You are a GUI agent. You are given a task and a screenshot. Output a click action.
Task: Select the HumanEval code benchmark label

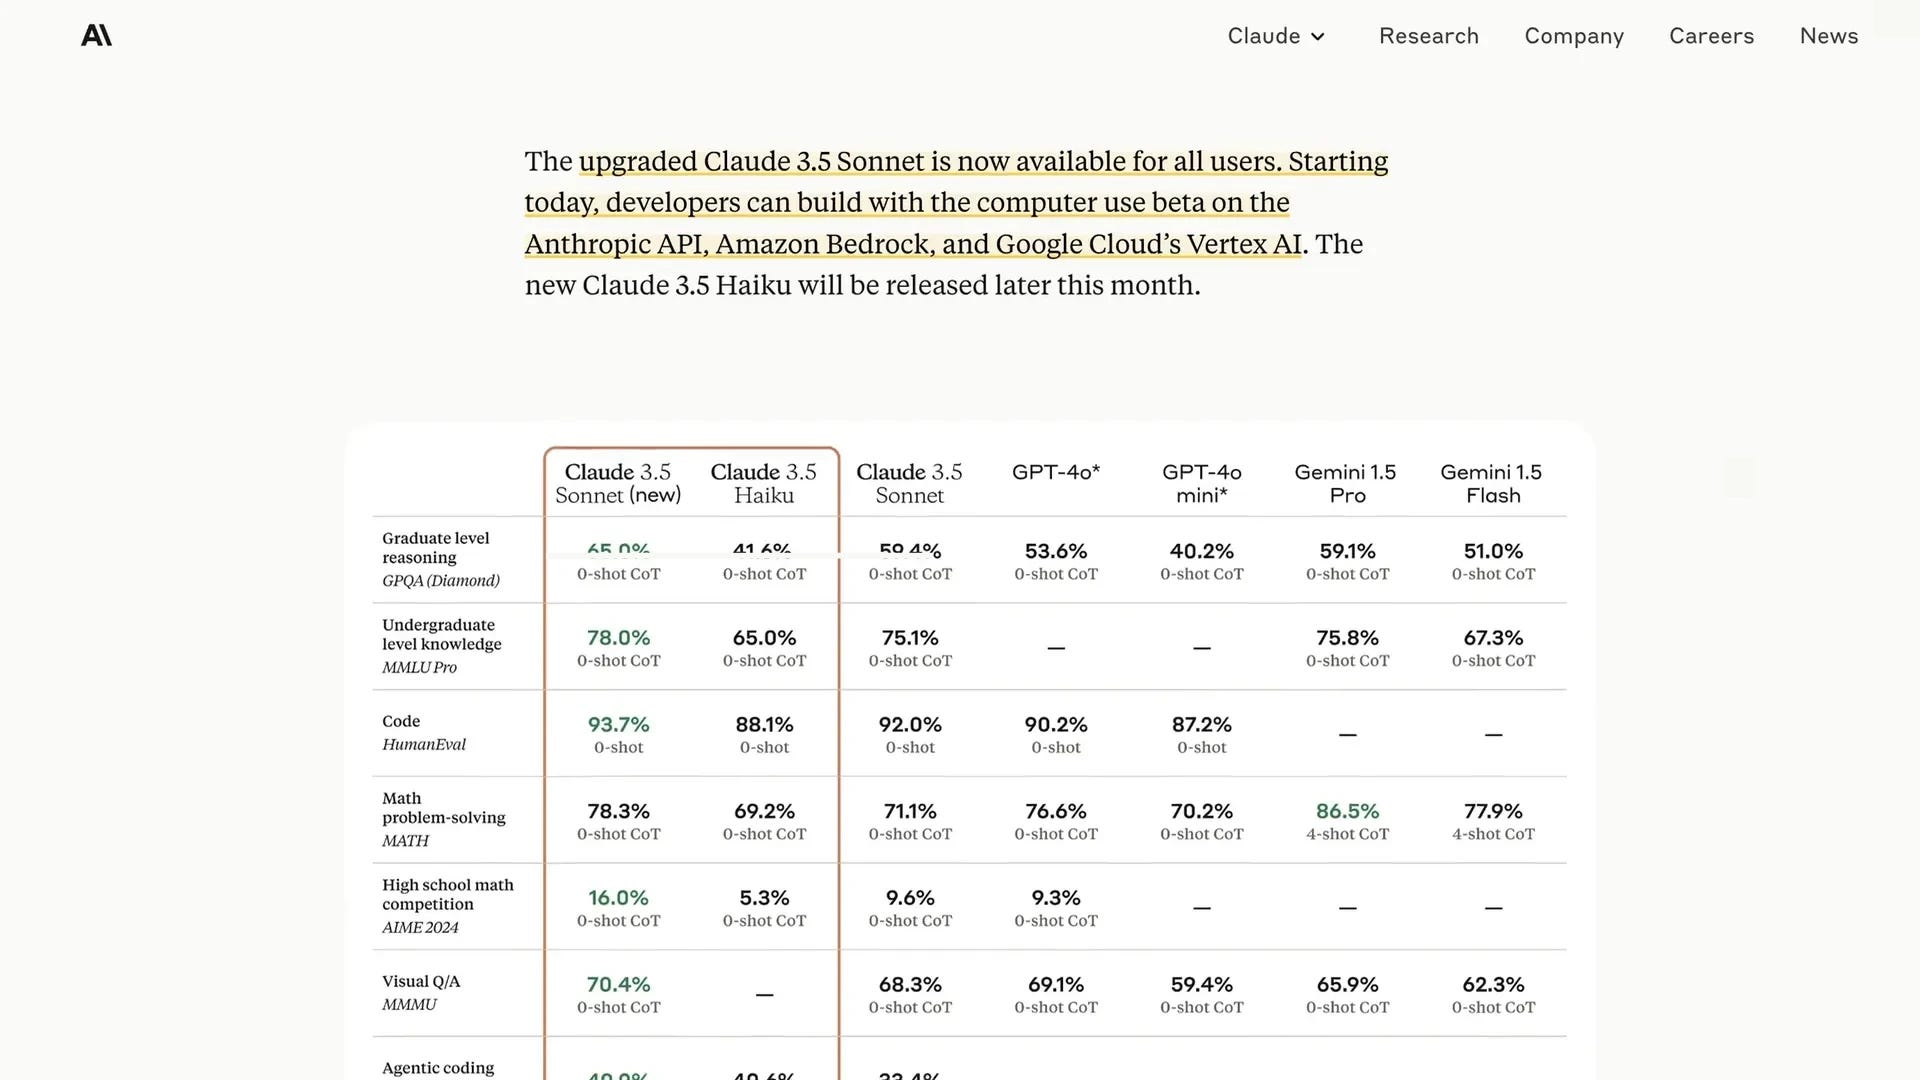pos(423,744)
